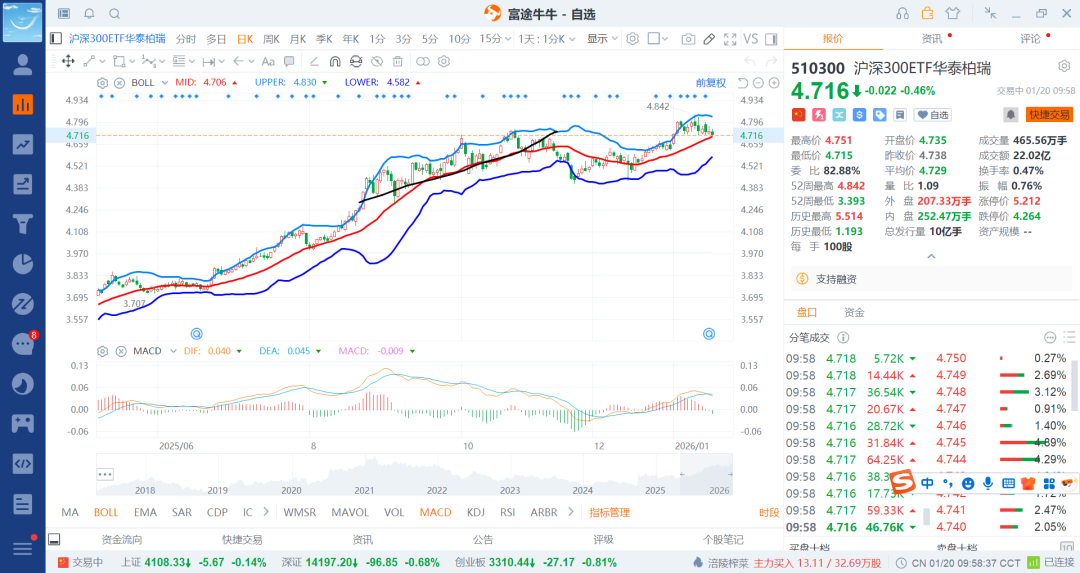
Task: Select the pencil drawing tool
Action: (709, 39)
